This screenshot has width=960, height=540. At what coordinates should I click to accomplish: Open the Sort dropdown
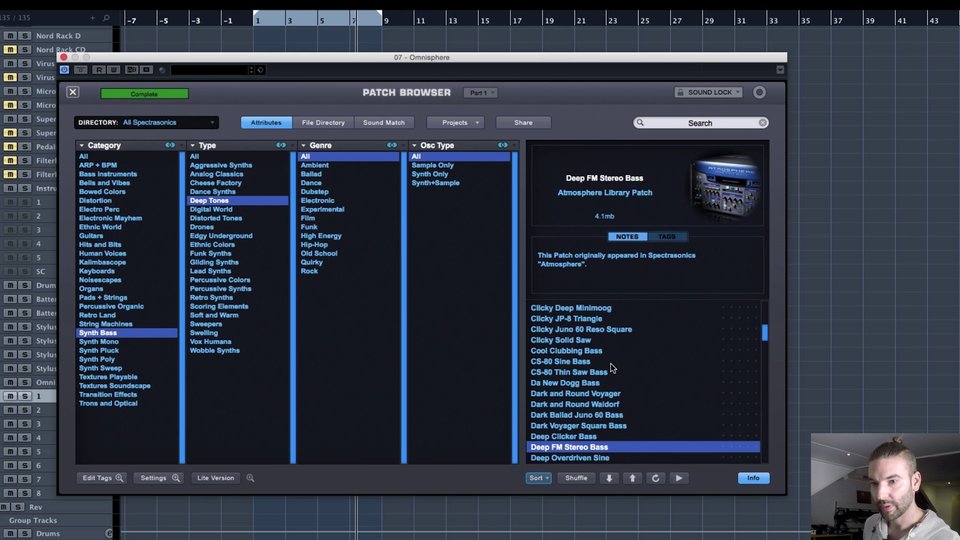pos(539,478)
